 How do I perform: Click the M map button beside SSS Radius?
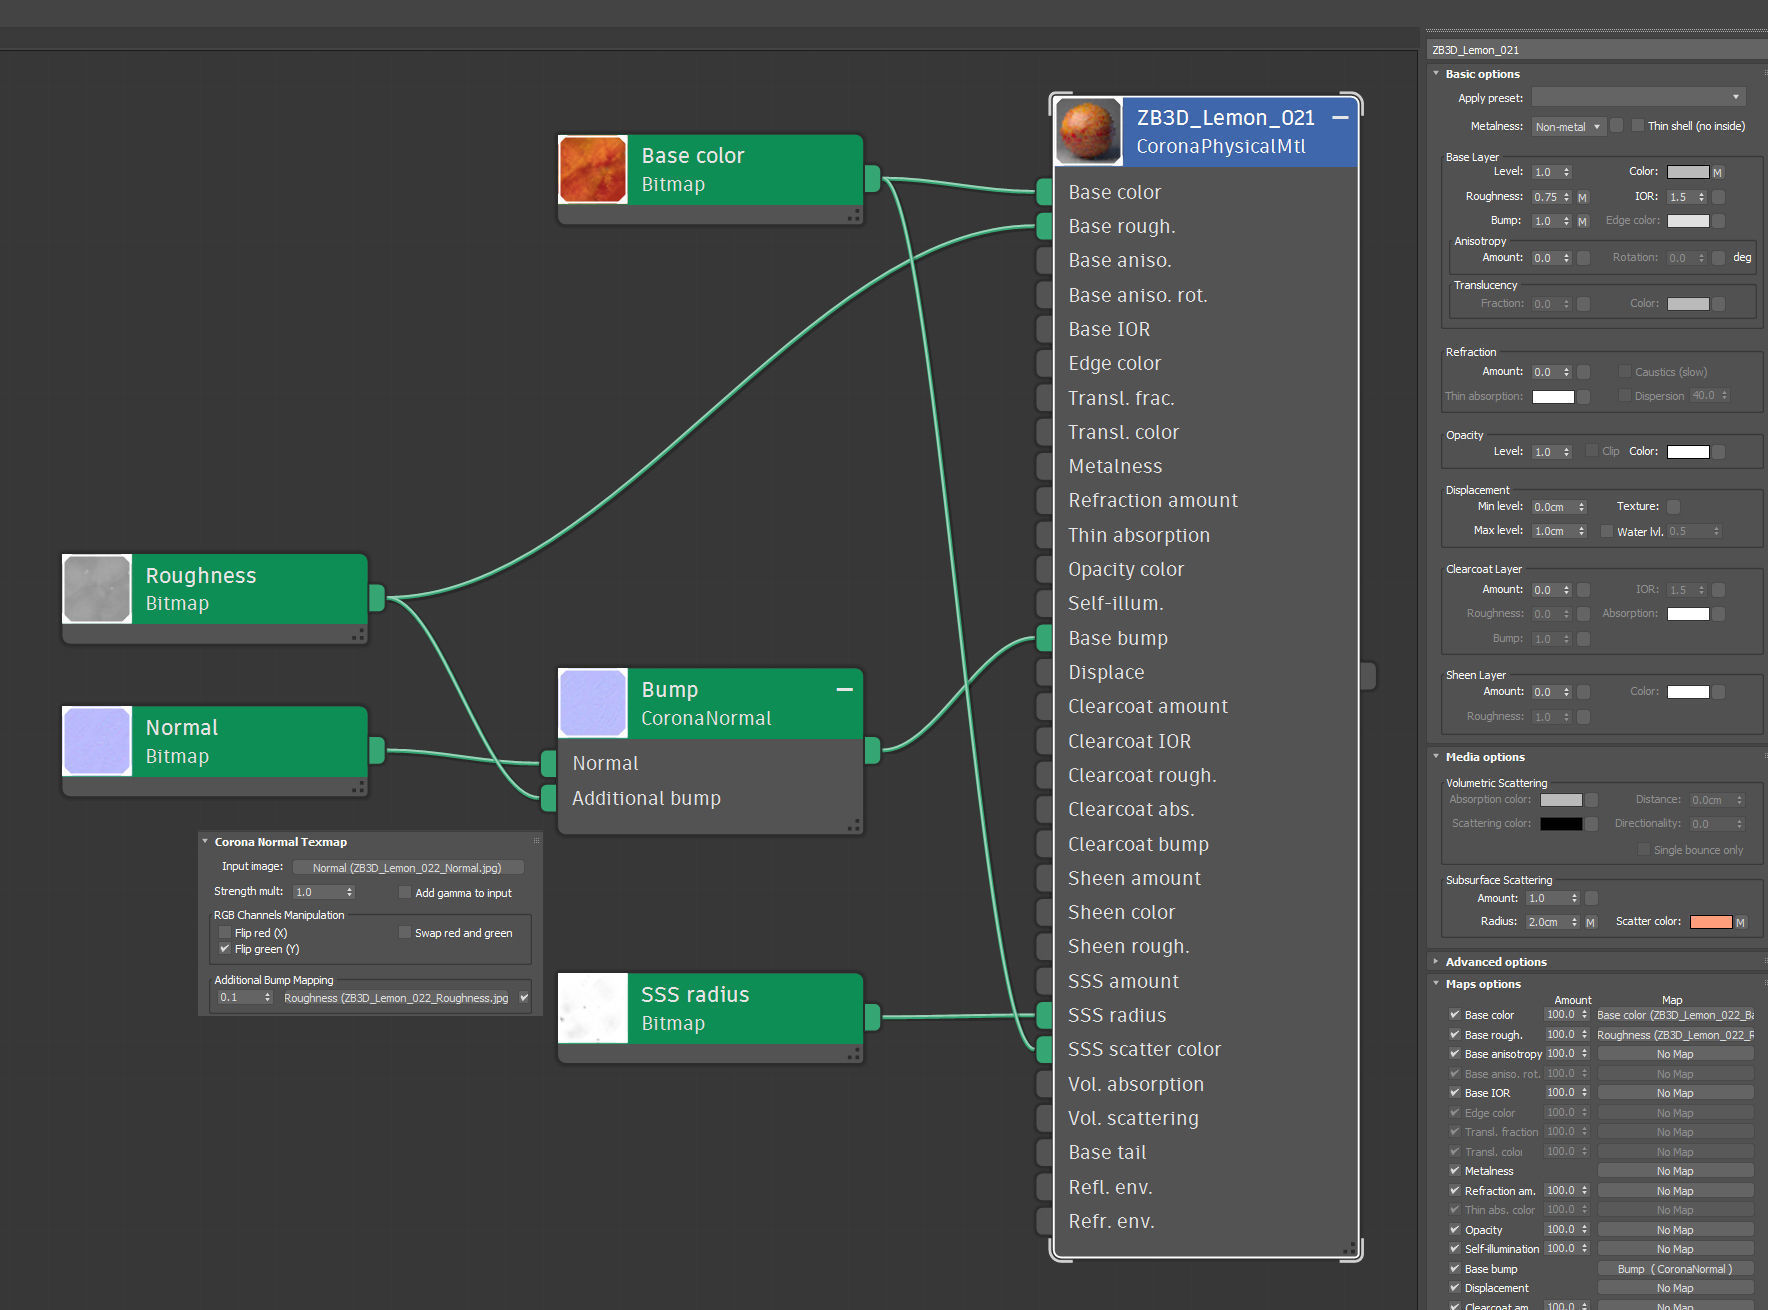(x=1591, y=922)
